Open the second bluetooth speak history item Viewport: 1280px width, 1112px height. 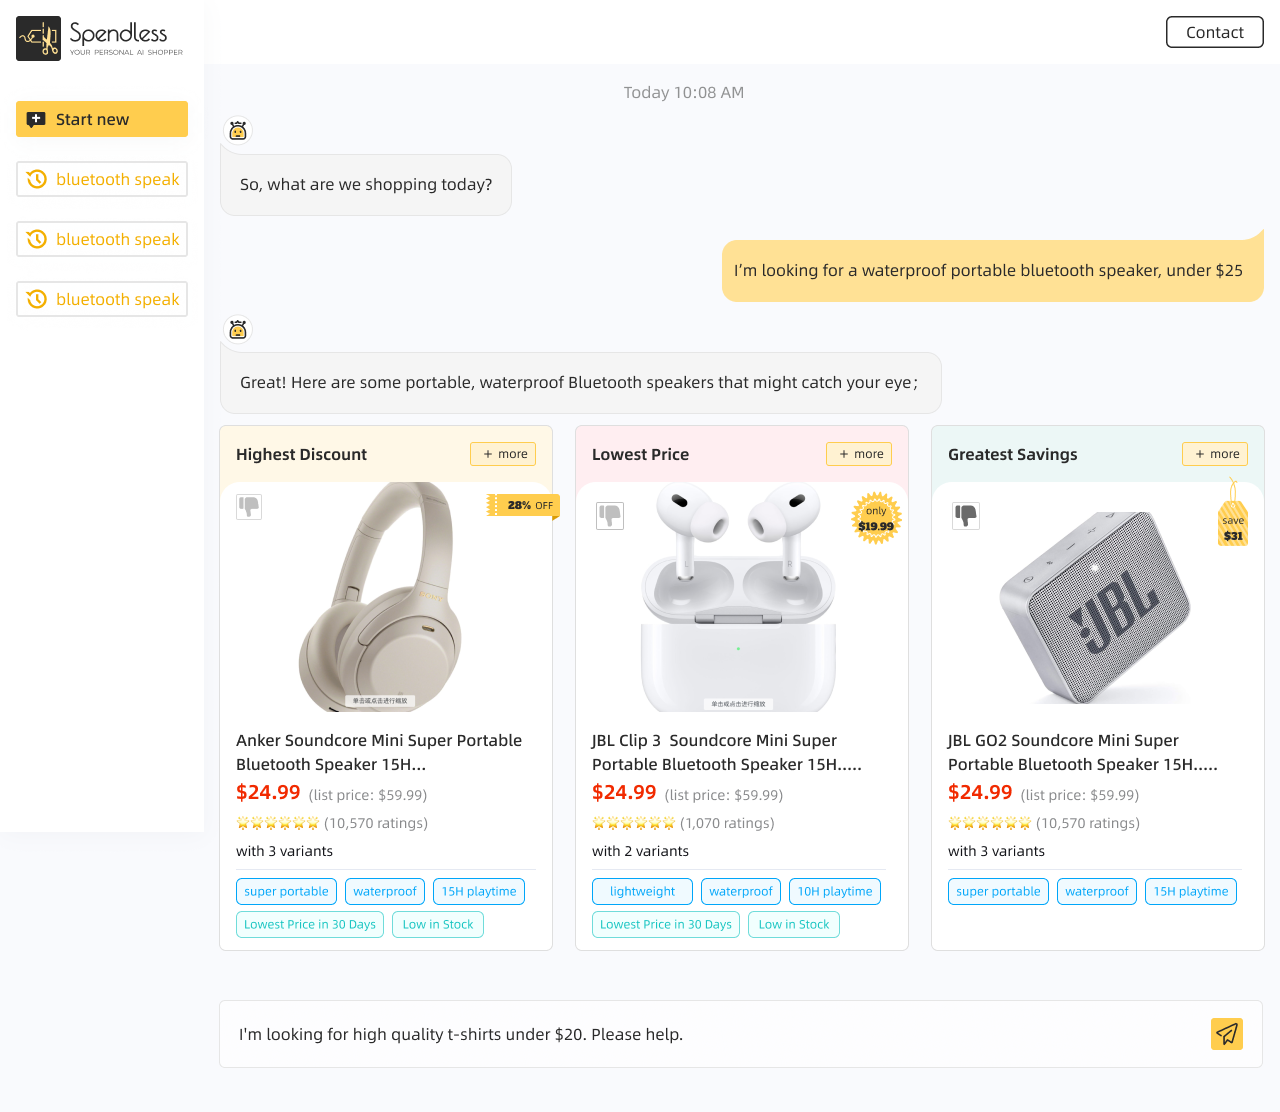102,239
